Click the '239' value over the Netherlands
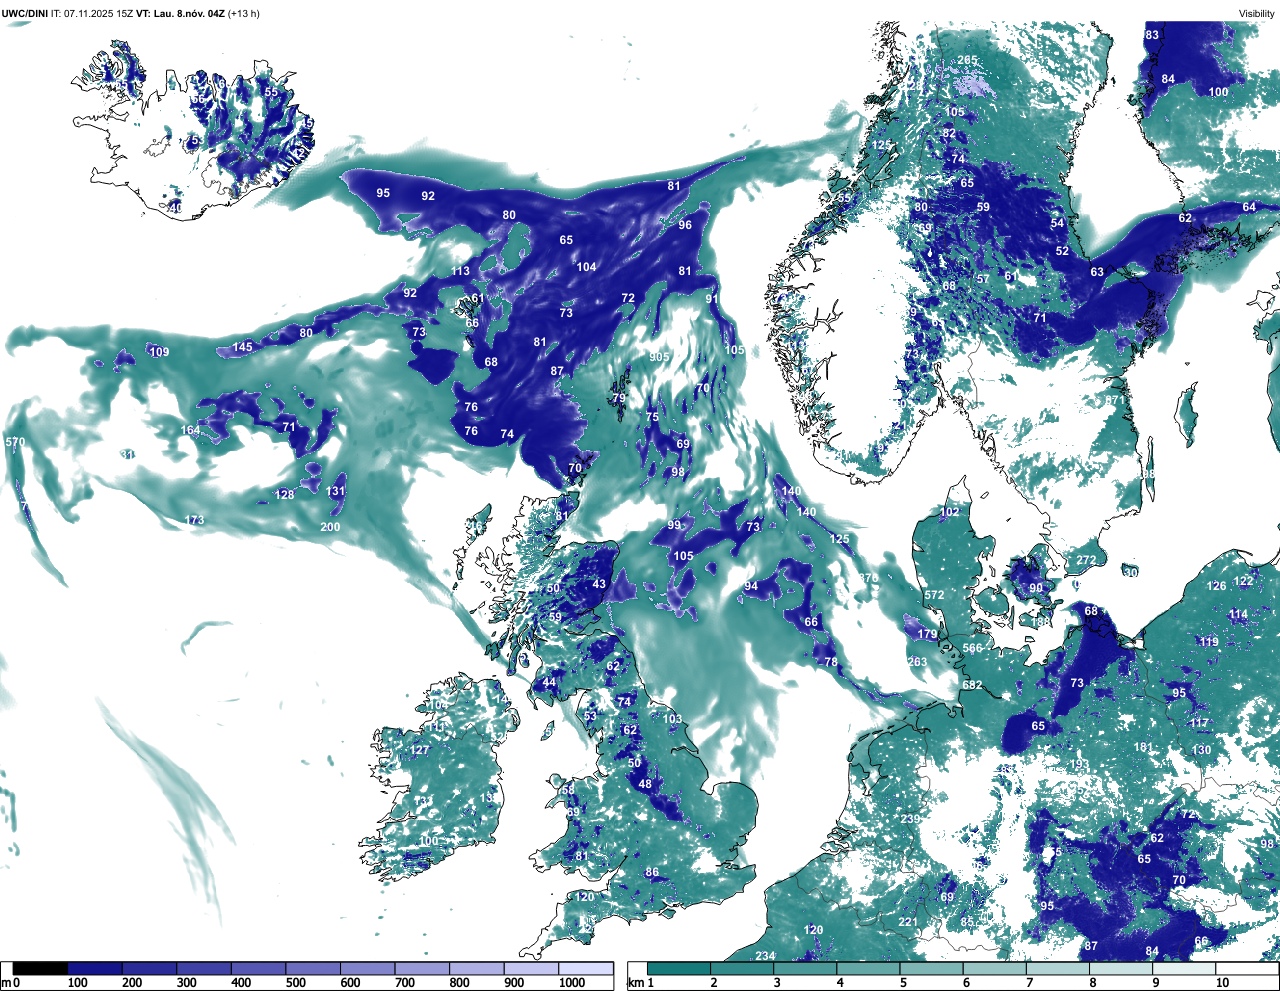 (x=910, y=819)
